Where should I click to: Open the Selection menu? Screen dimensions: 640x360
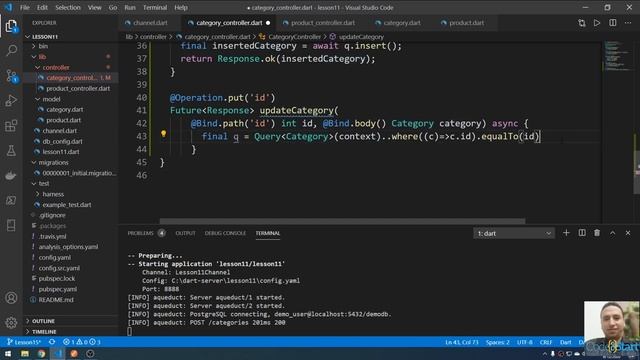click(68, 7)
